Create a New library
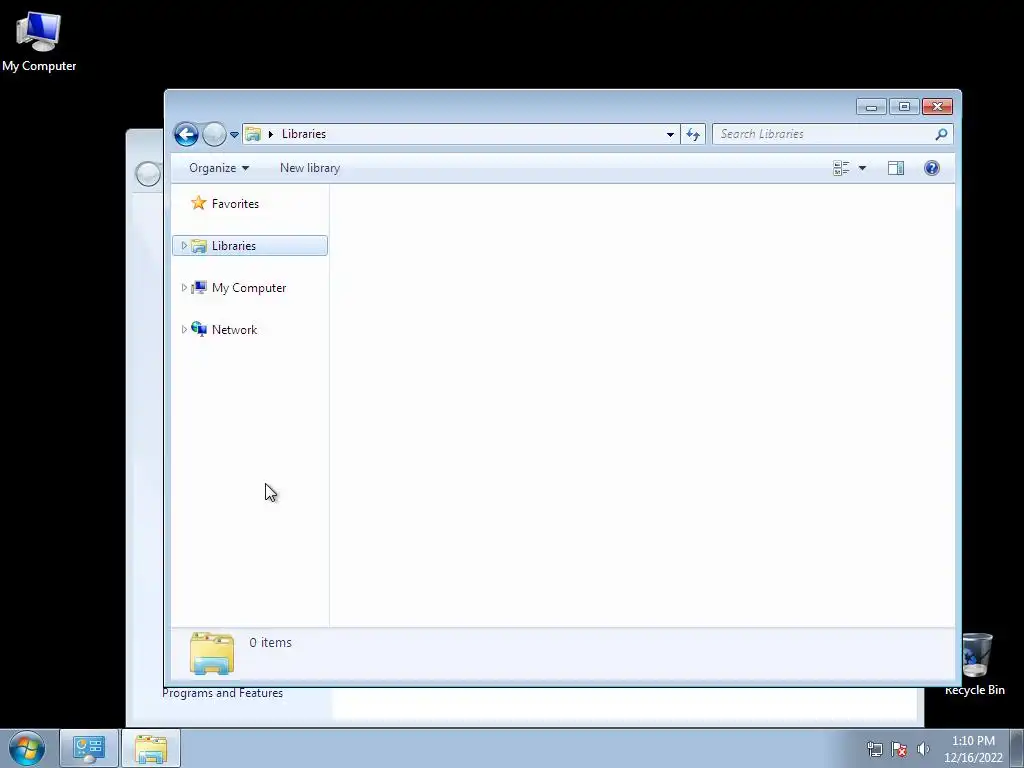Viewport: 1024px width, 768px height. (310, 168)
